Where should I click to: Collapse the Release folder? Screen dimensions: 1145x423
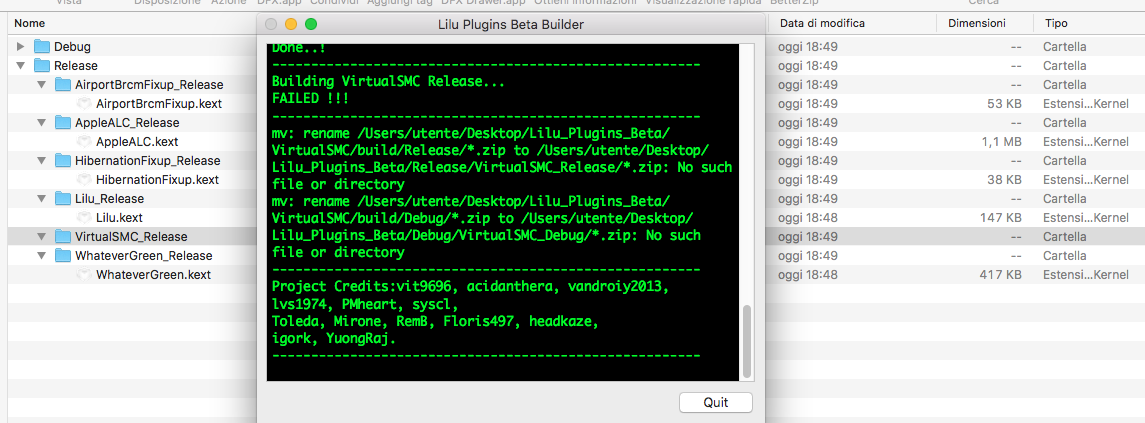pos(20,66)
